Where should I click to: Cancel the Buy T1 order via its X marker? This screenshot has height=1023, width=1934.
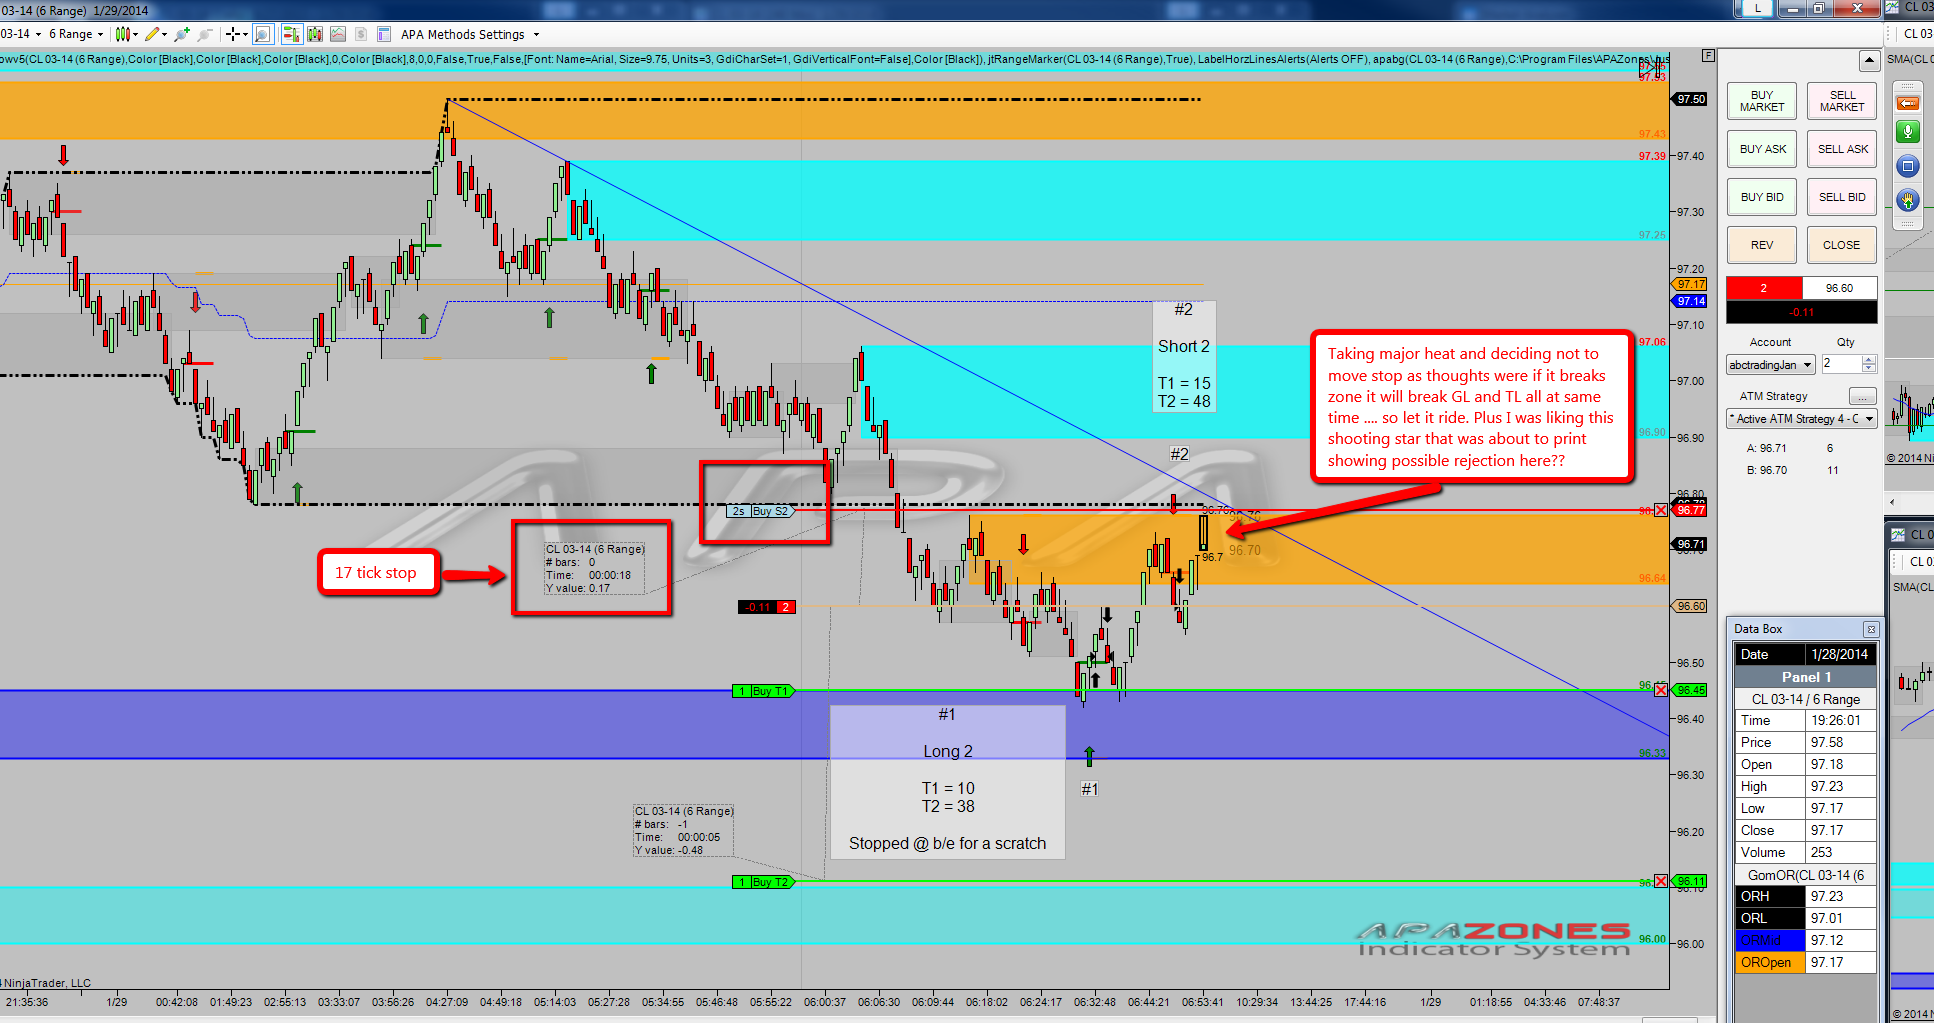coord(1661,690)
